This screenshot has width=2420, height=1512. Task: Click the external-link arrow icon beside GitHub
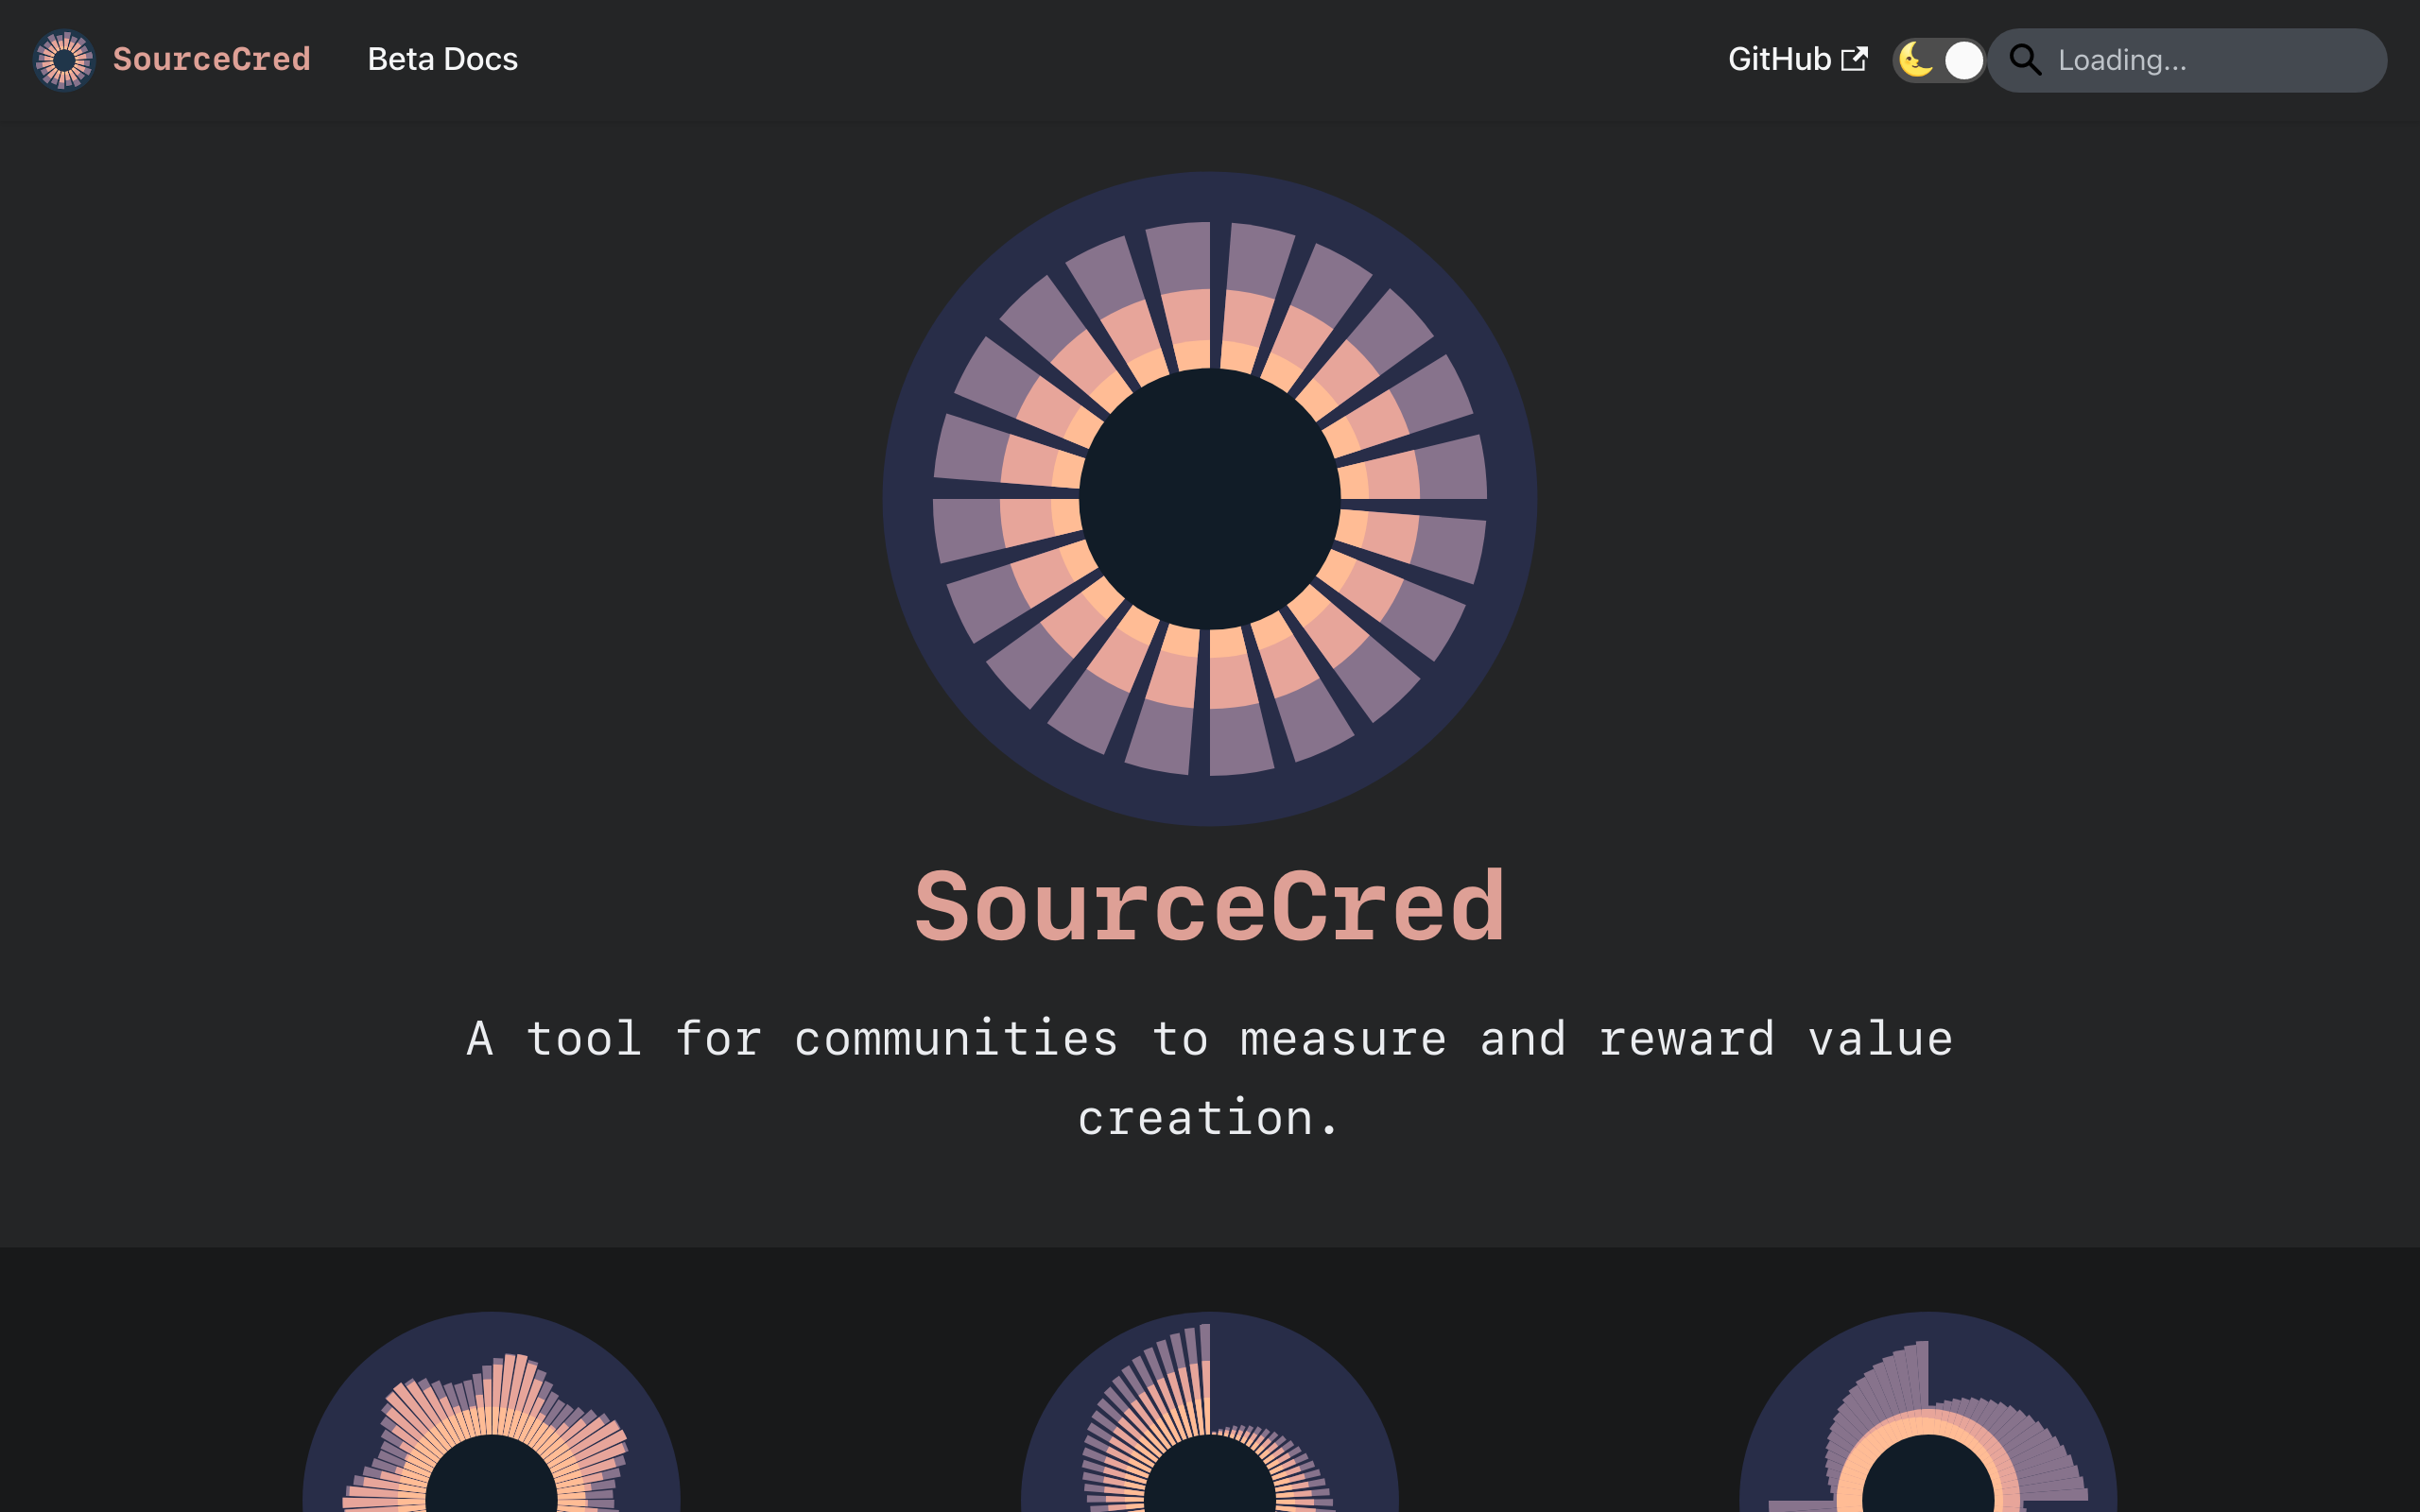1854,60
